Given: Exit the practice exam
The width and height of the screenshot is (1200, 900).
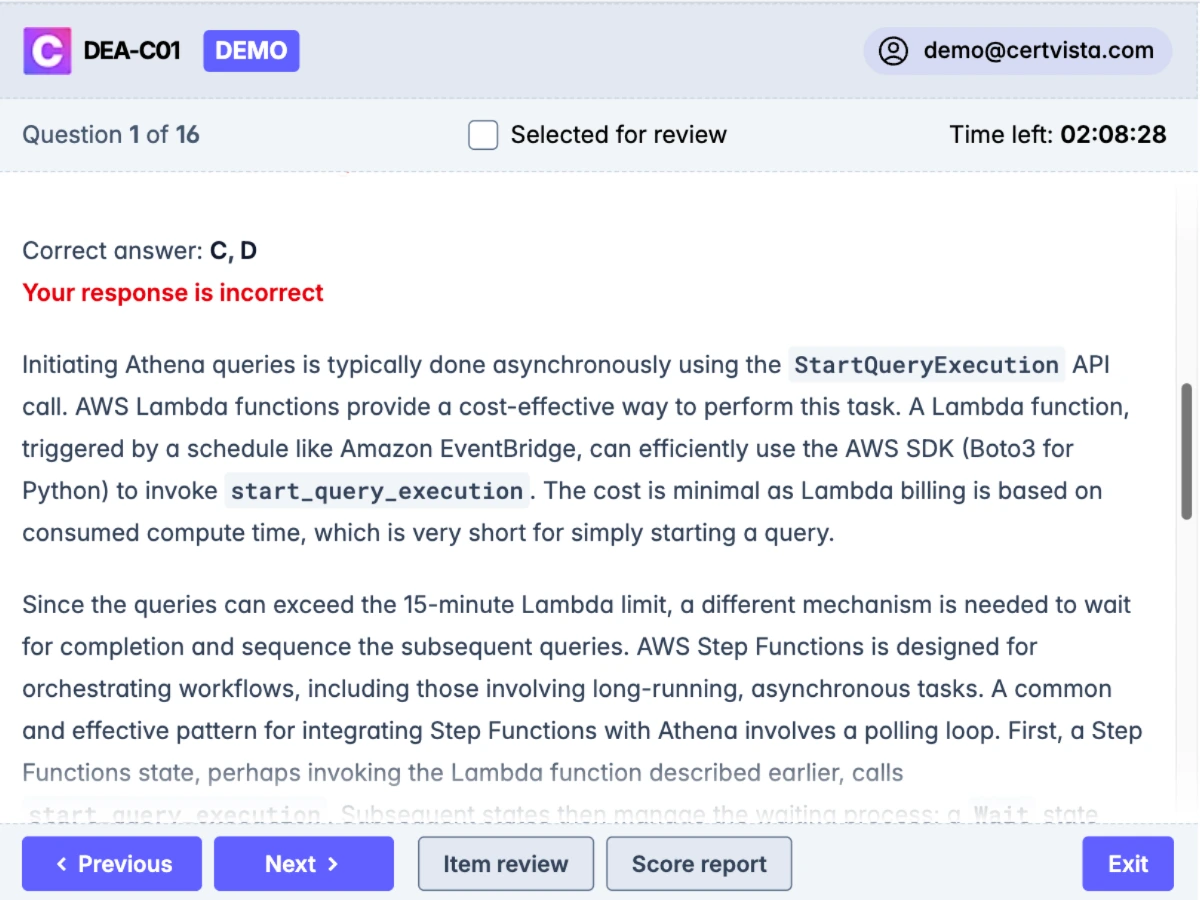Looking at the screenshot, I should [1127, 864].
